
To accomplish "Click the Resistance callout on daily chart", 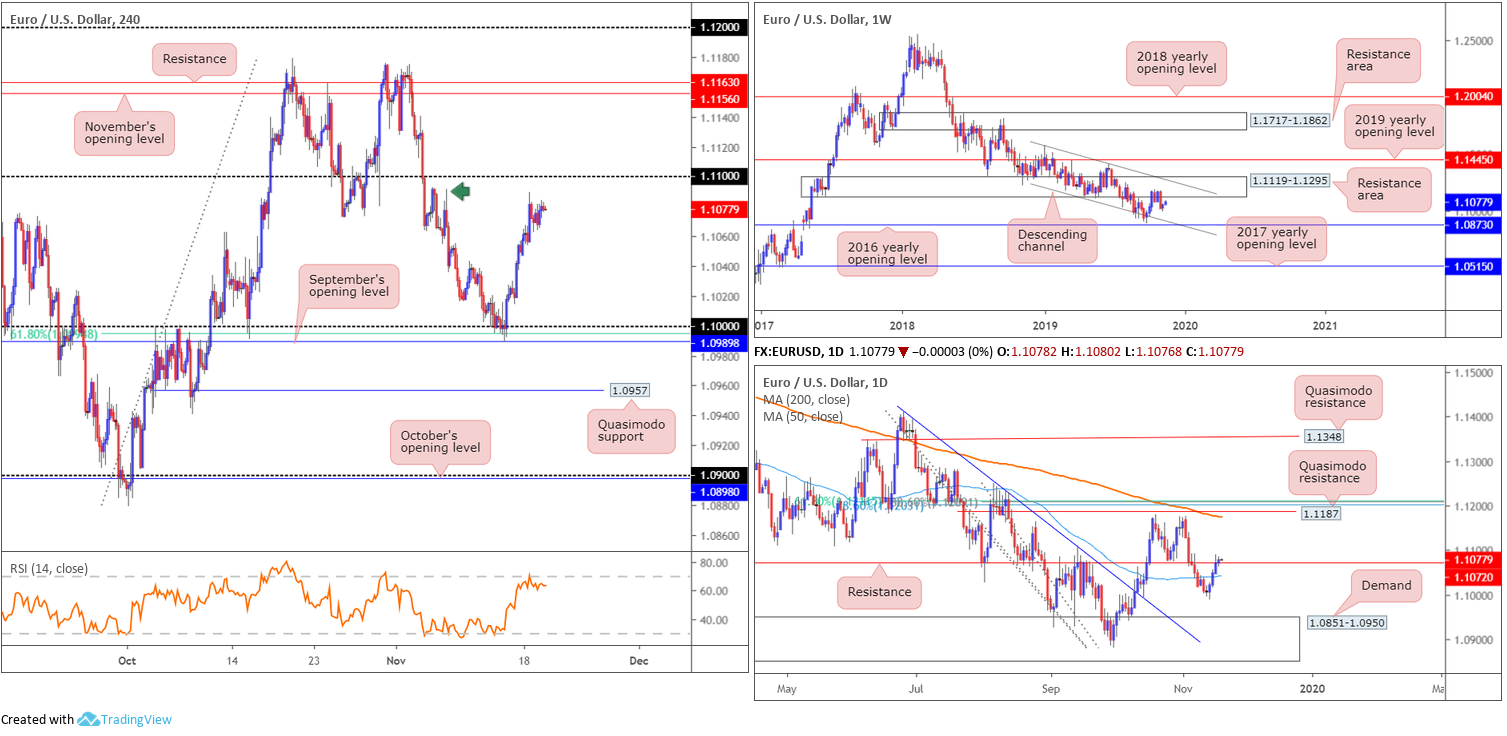I will [x=880, y=591].
